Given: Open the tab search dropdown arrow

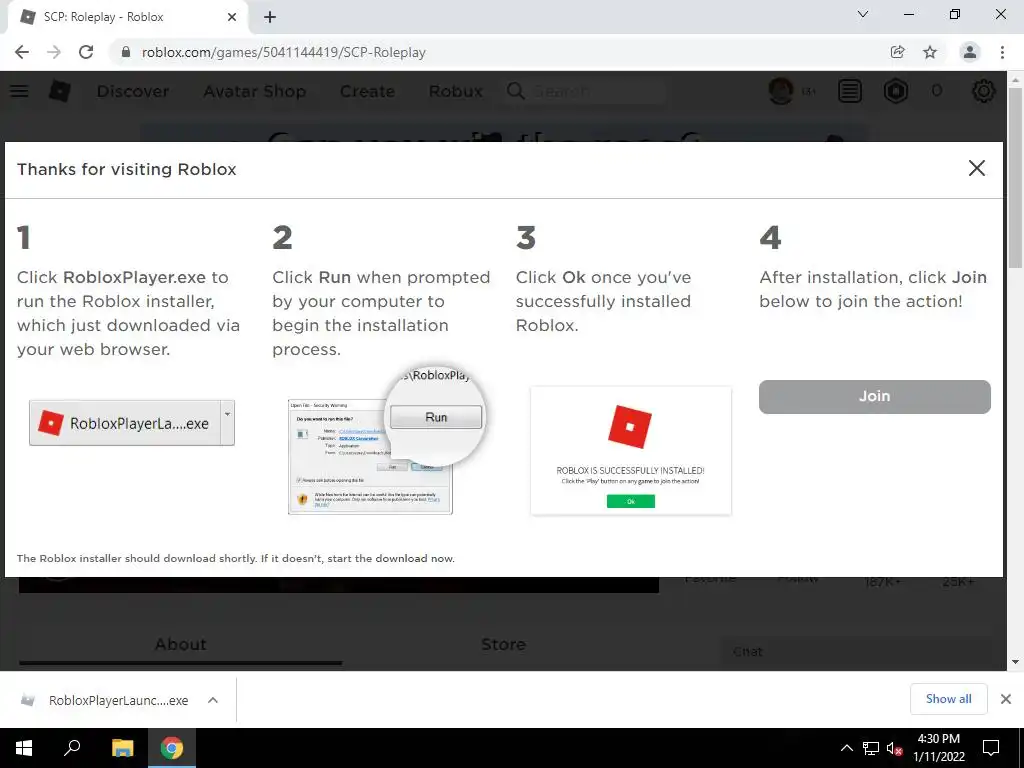Looking at the screenshot, I should click(863, 14).
